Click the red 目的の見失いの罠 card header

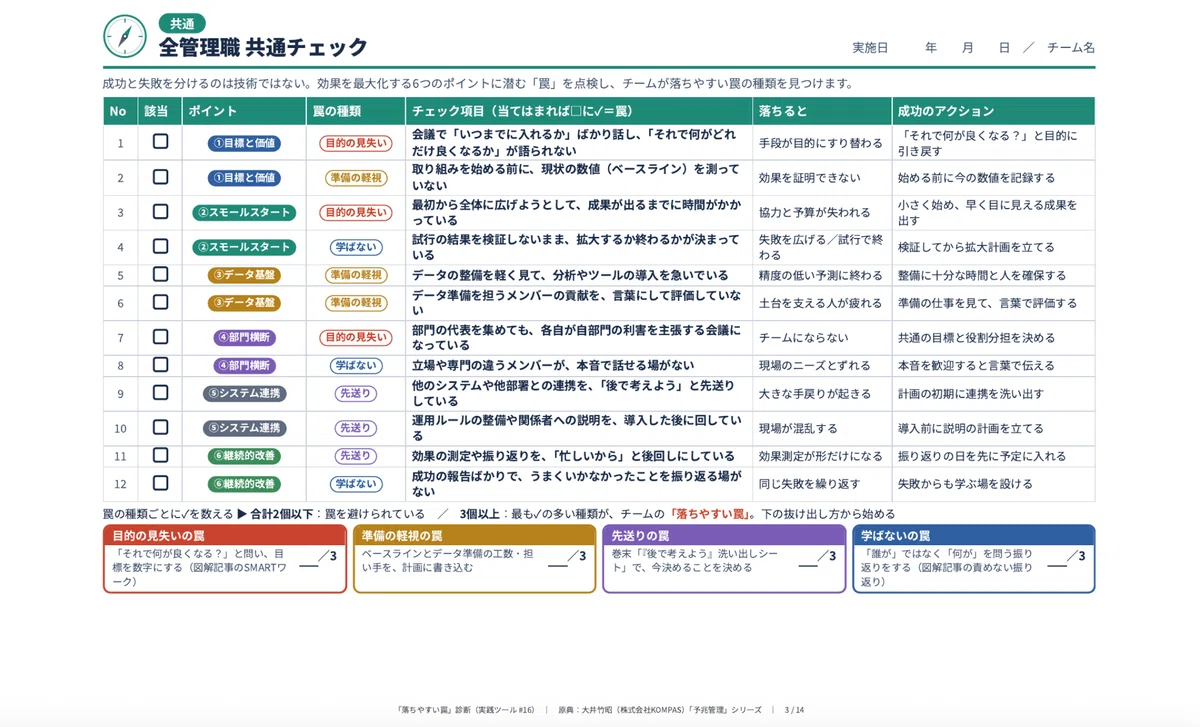(x=225, y=535)
